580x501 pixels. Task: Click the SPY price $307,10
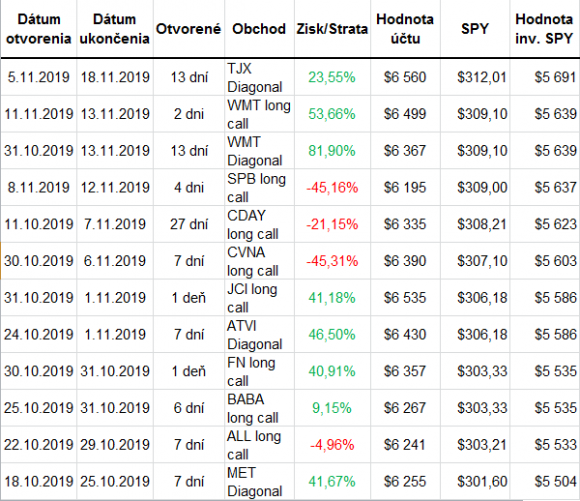click(x=482, y=261)
